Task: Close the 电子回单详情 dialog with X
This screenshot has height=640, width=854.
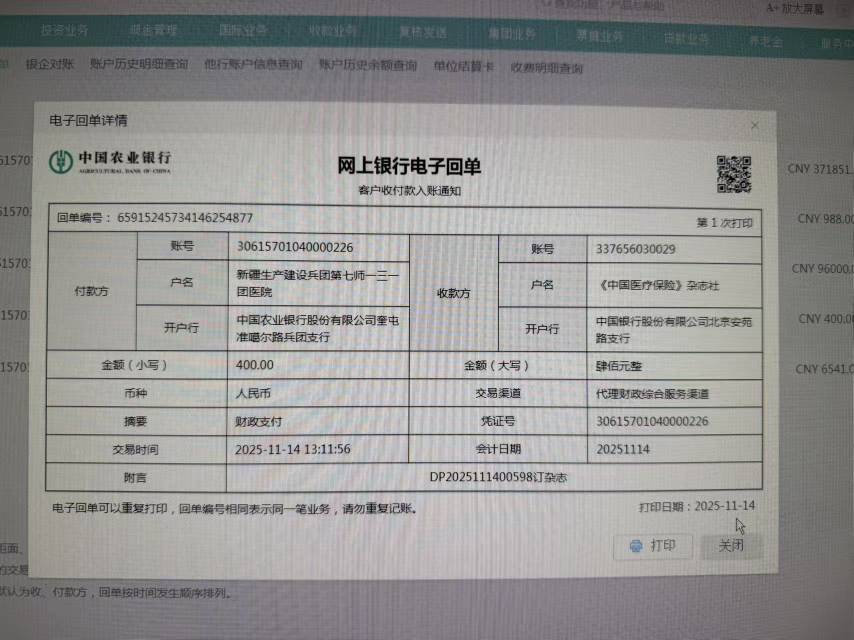Action: [754, 126]
